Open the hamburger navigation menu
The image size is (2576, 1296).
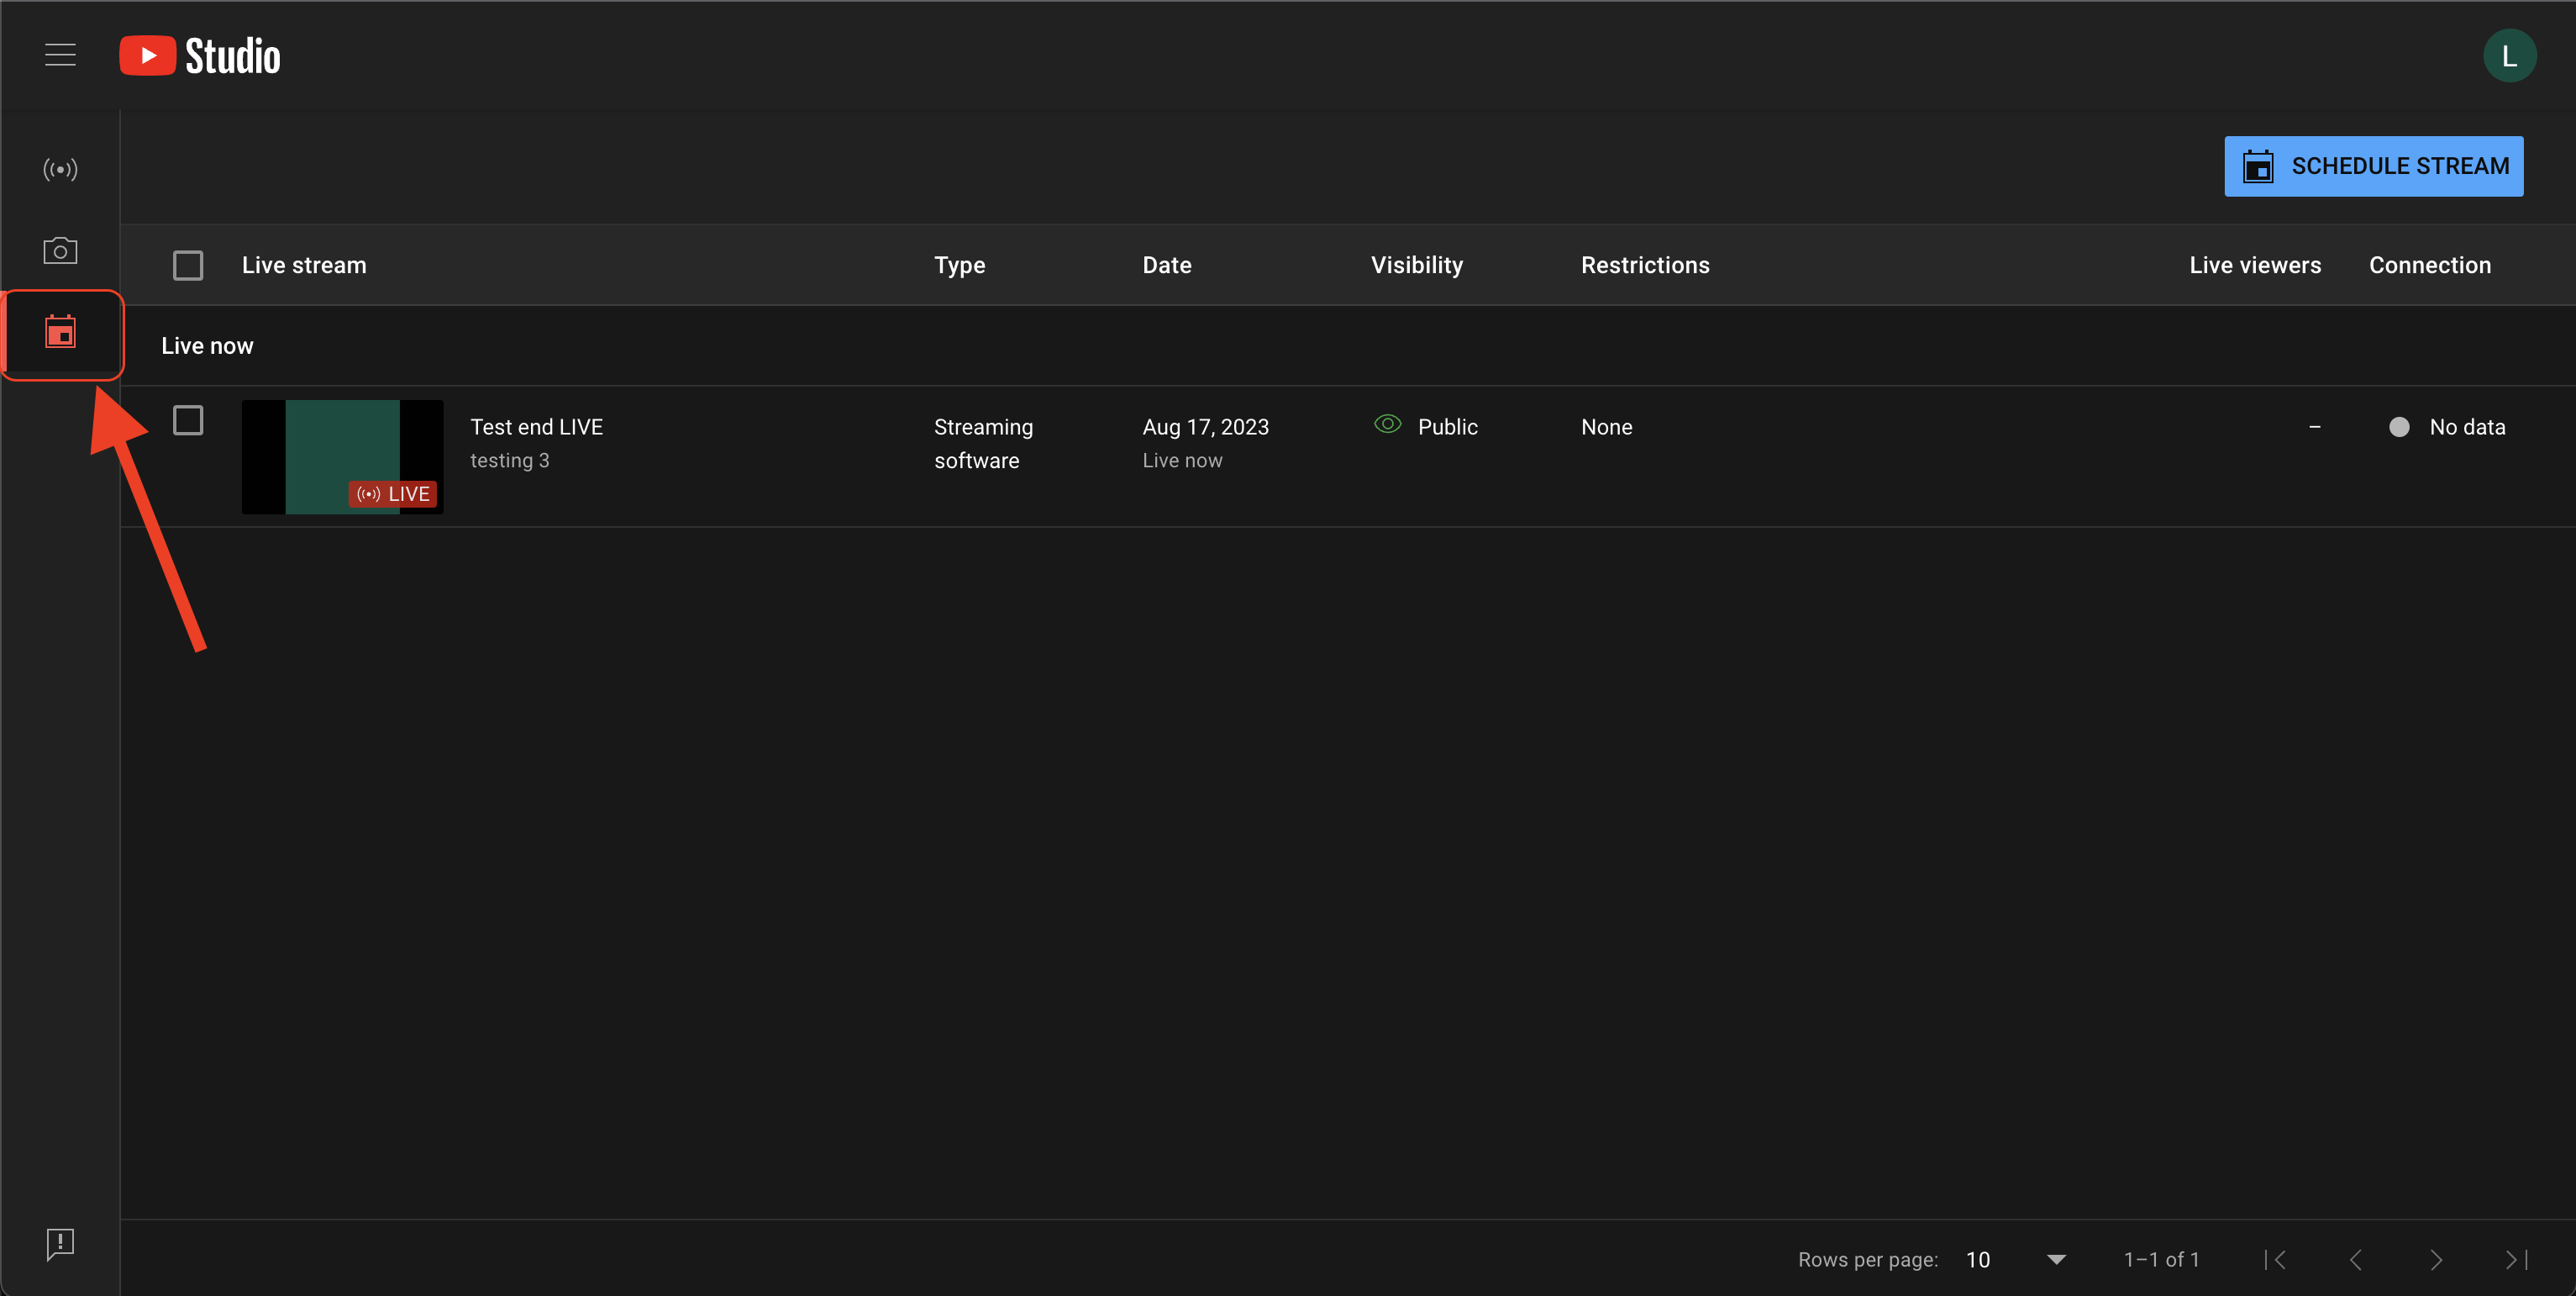60,55
